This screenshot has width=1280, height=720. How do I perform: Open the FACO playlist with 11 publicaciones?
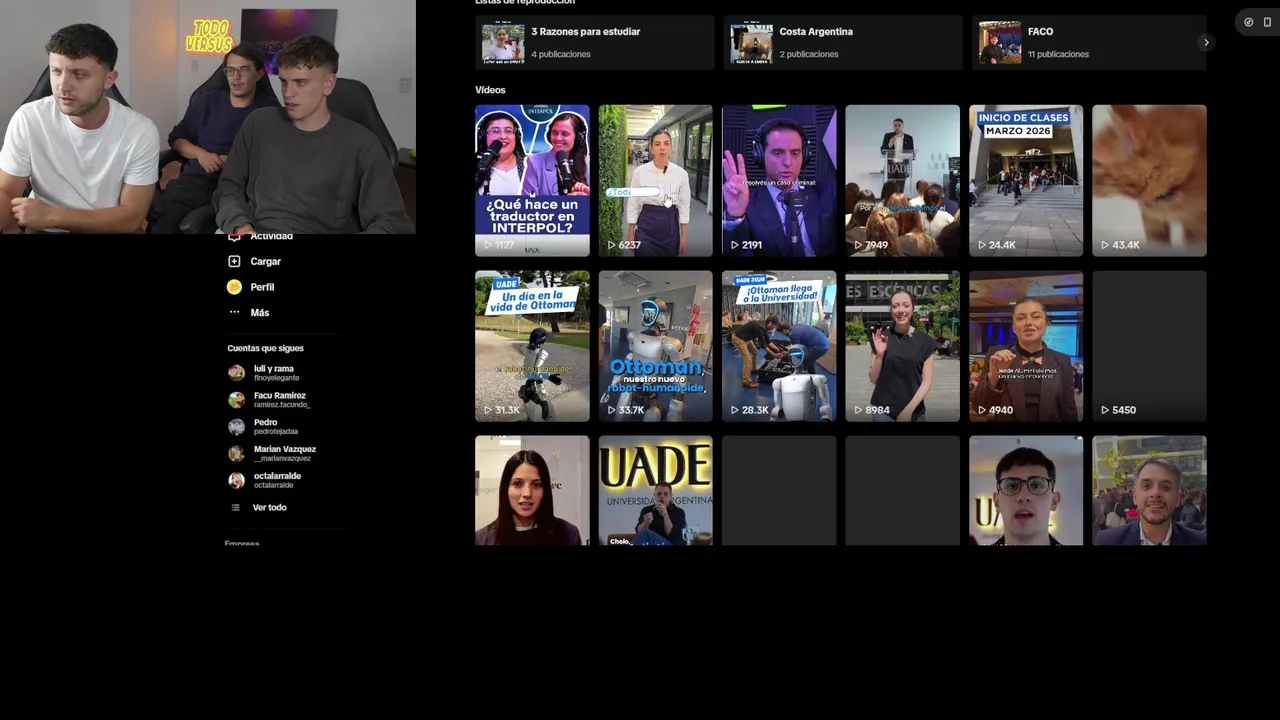coord(1089,42)
